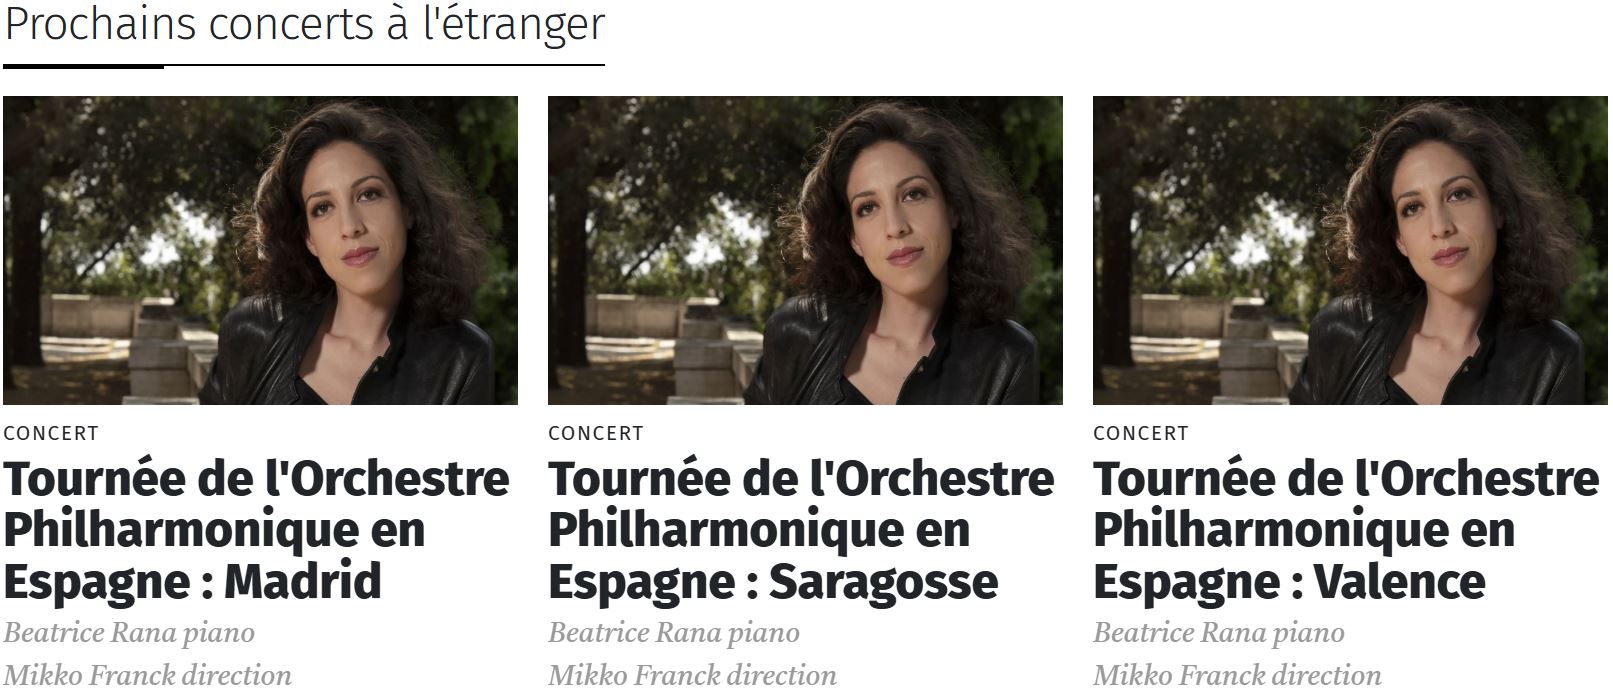Select the CONCERT label above the Saragosse title
1613x695 pixels.
(596, 434)
